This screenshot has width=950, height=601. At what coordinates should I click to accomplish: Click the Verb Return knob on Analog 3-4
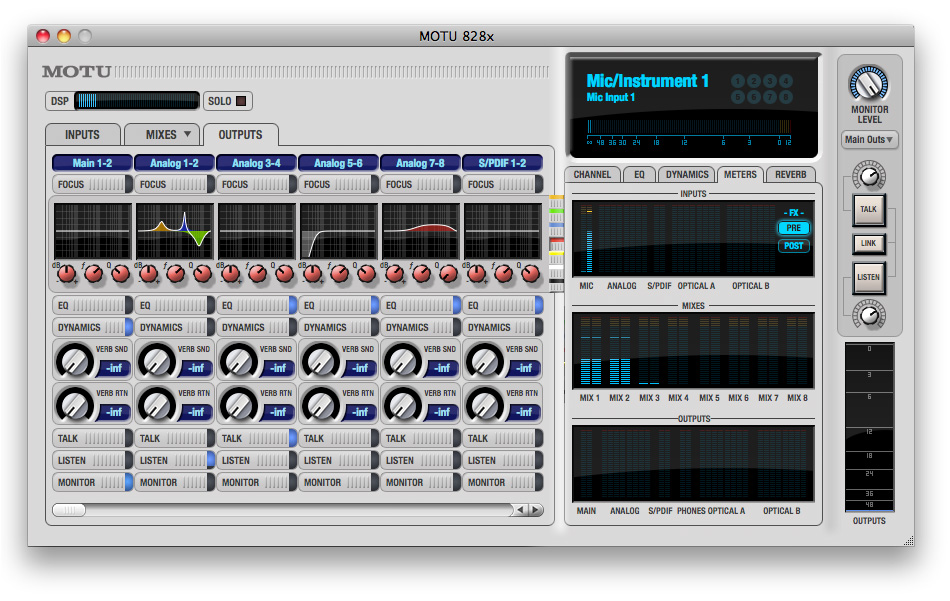(x=238, y=403)
